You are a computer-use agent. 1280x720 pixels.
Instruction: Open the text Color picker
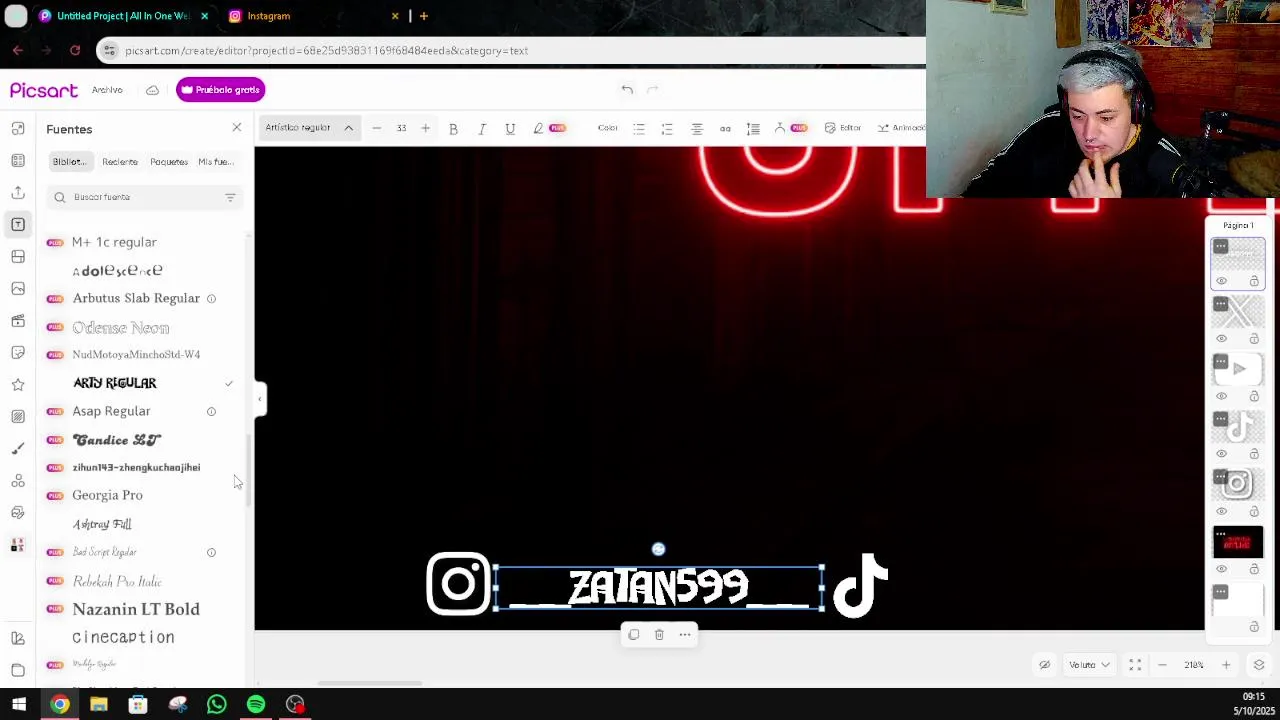click(607, 128)
